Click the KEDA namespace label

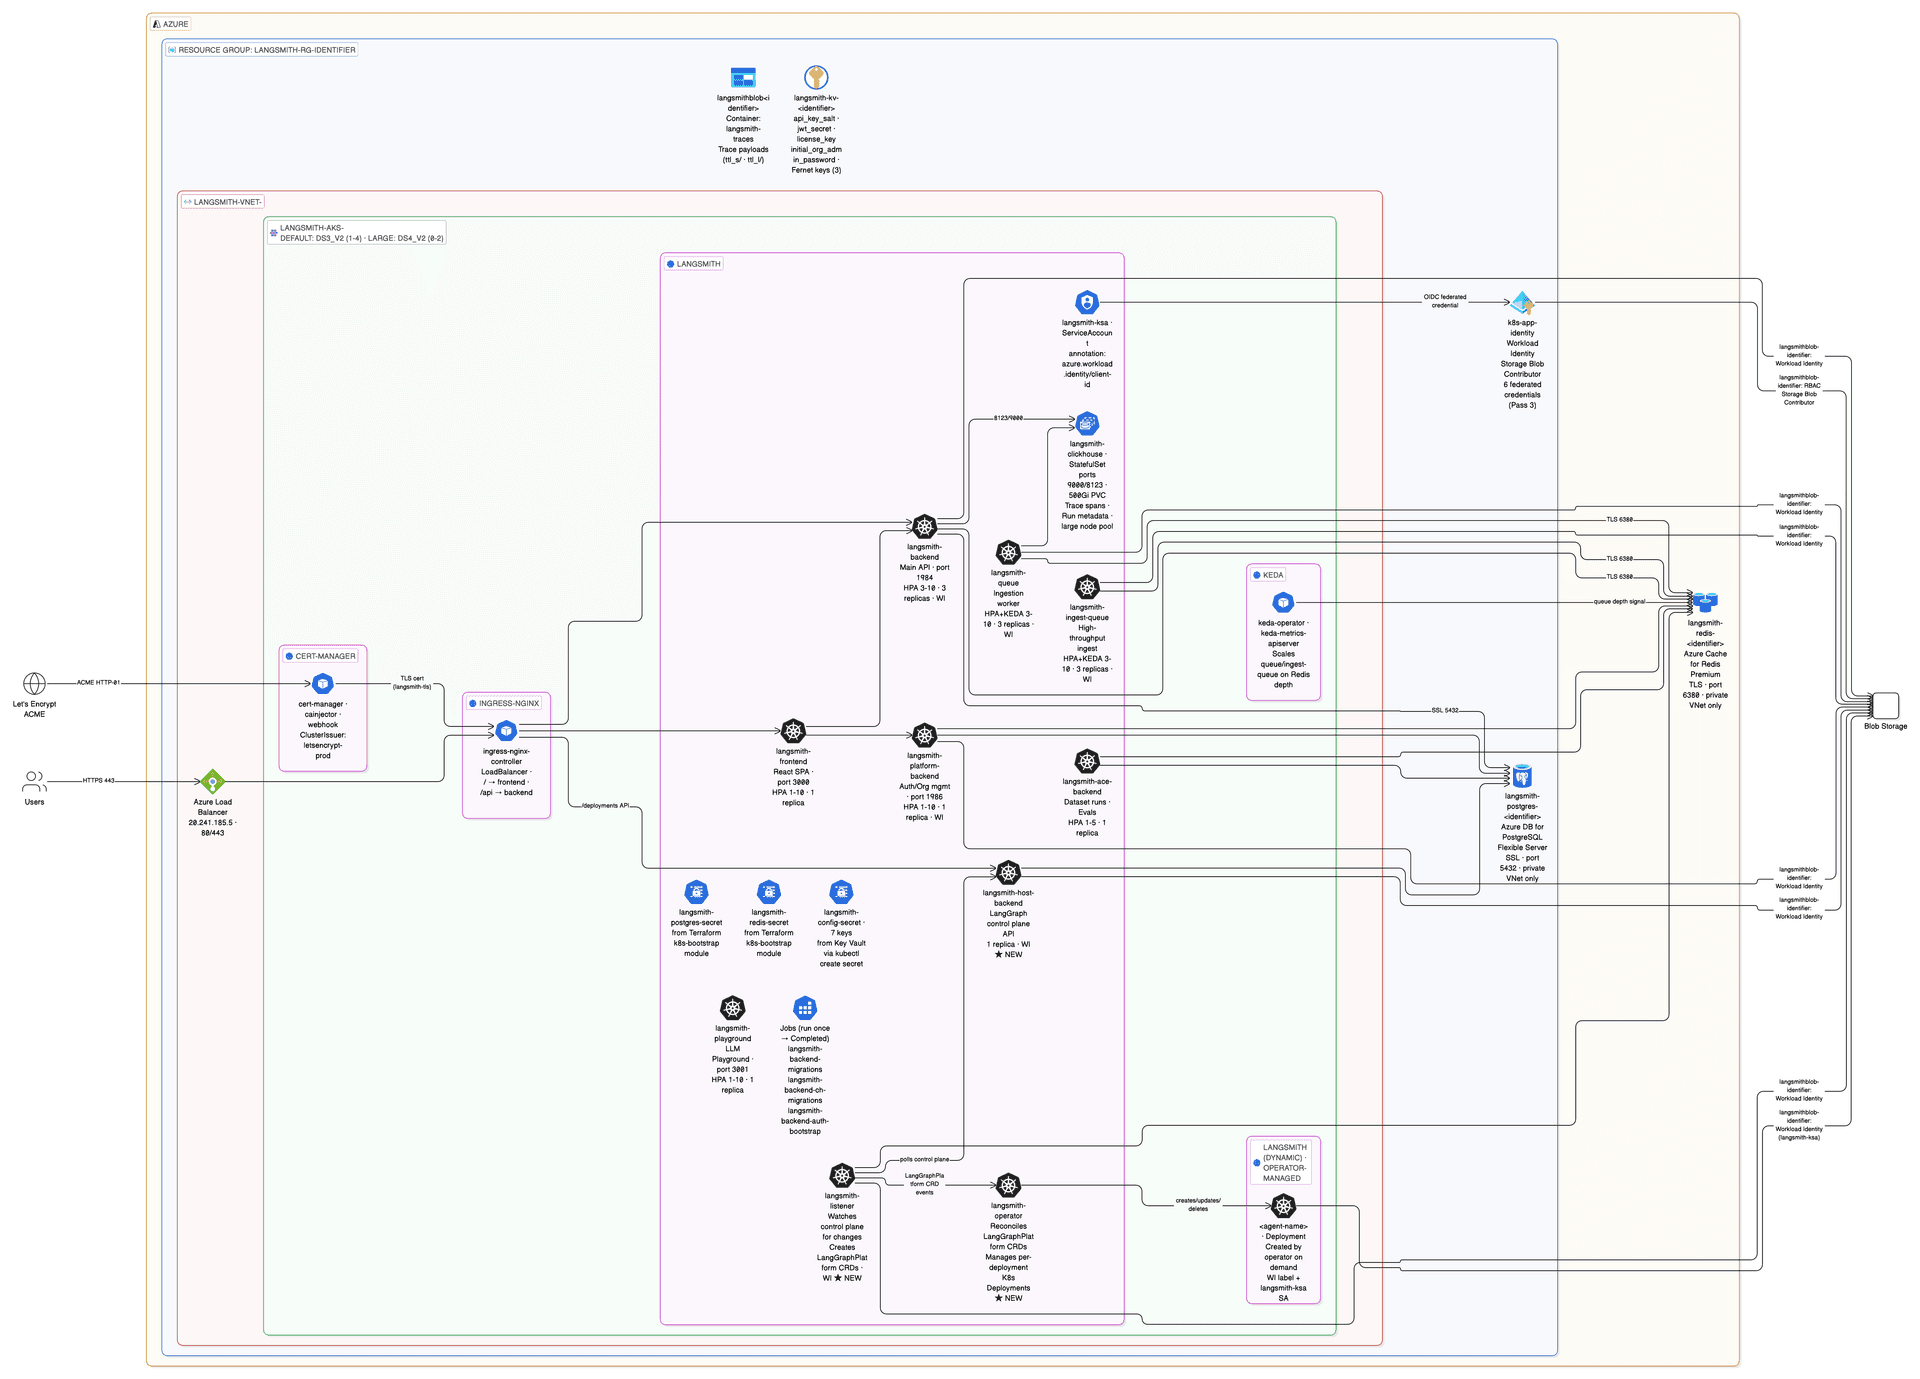[x=1268, y=575]
